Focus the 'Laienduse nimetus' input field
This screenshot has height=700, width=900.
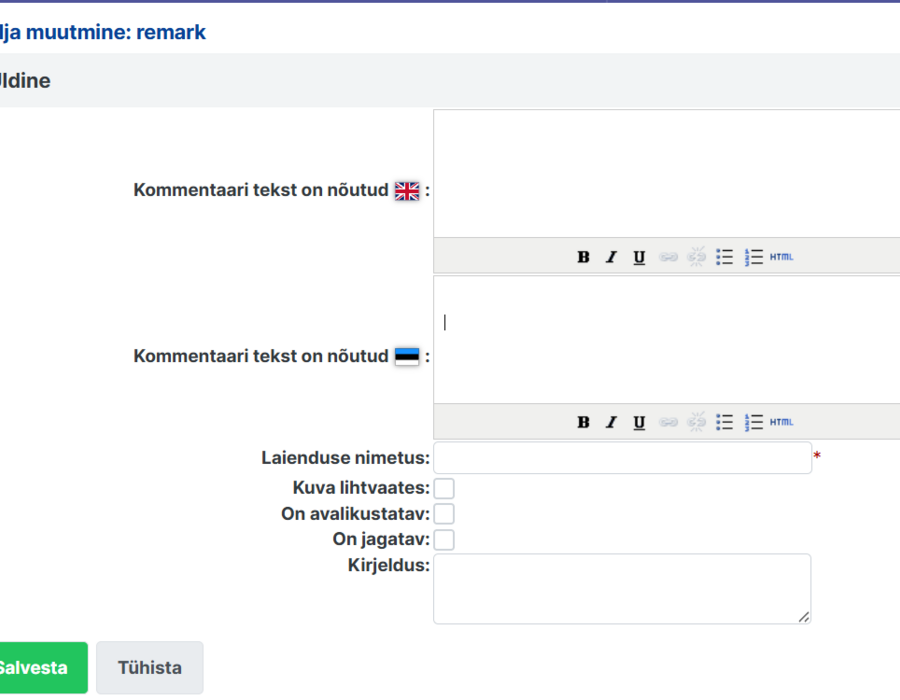click(x=623, y=458)
